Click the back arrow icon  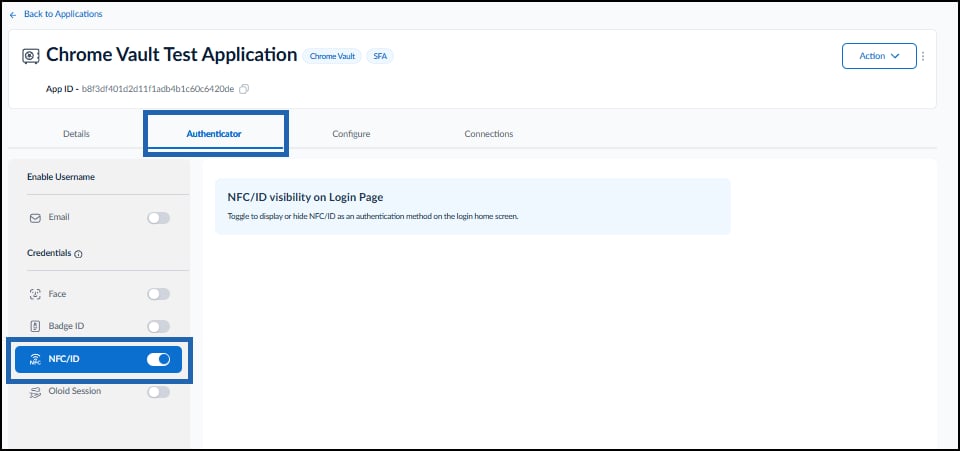[13, 14]
